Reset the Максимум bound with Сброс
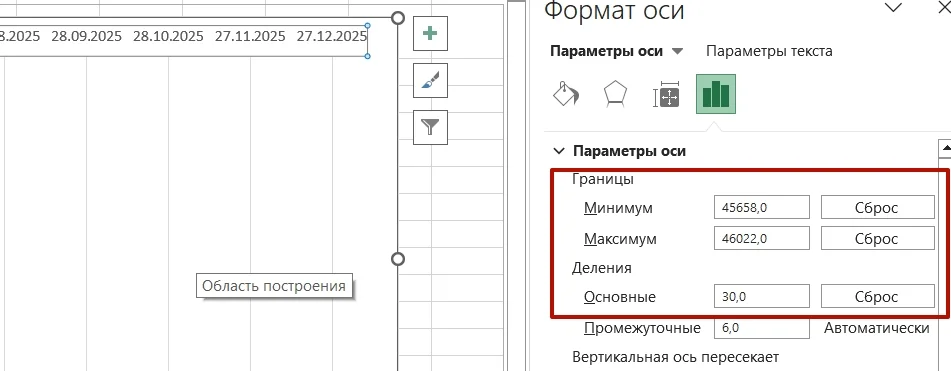Screen dimensions: 951x371 878,238
